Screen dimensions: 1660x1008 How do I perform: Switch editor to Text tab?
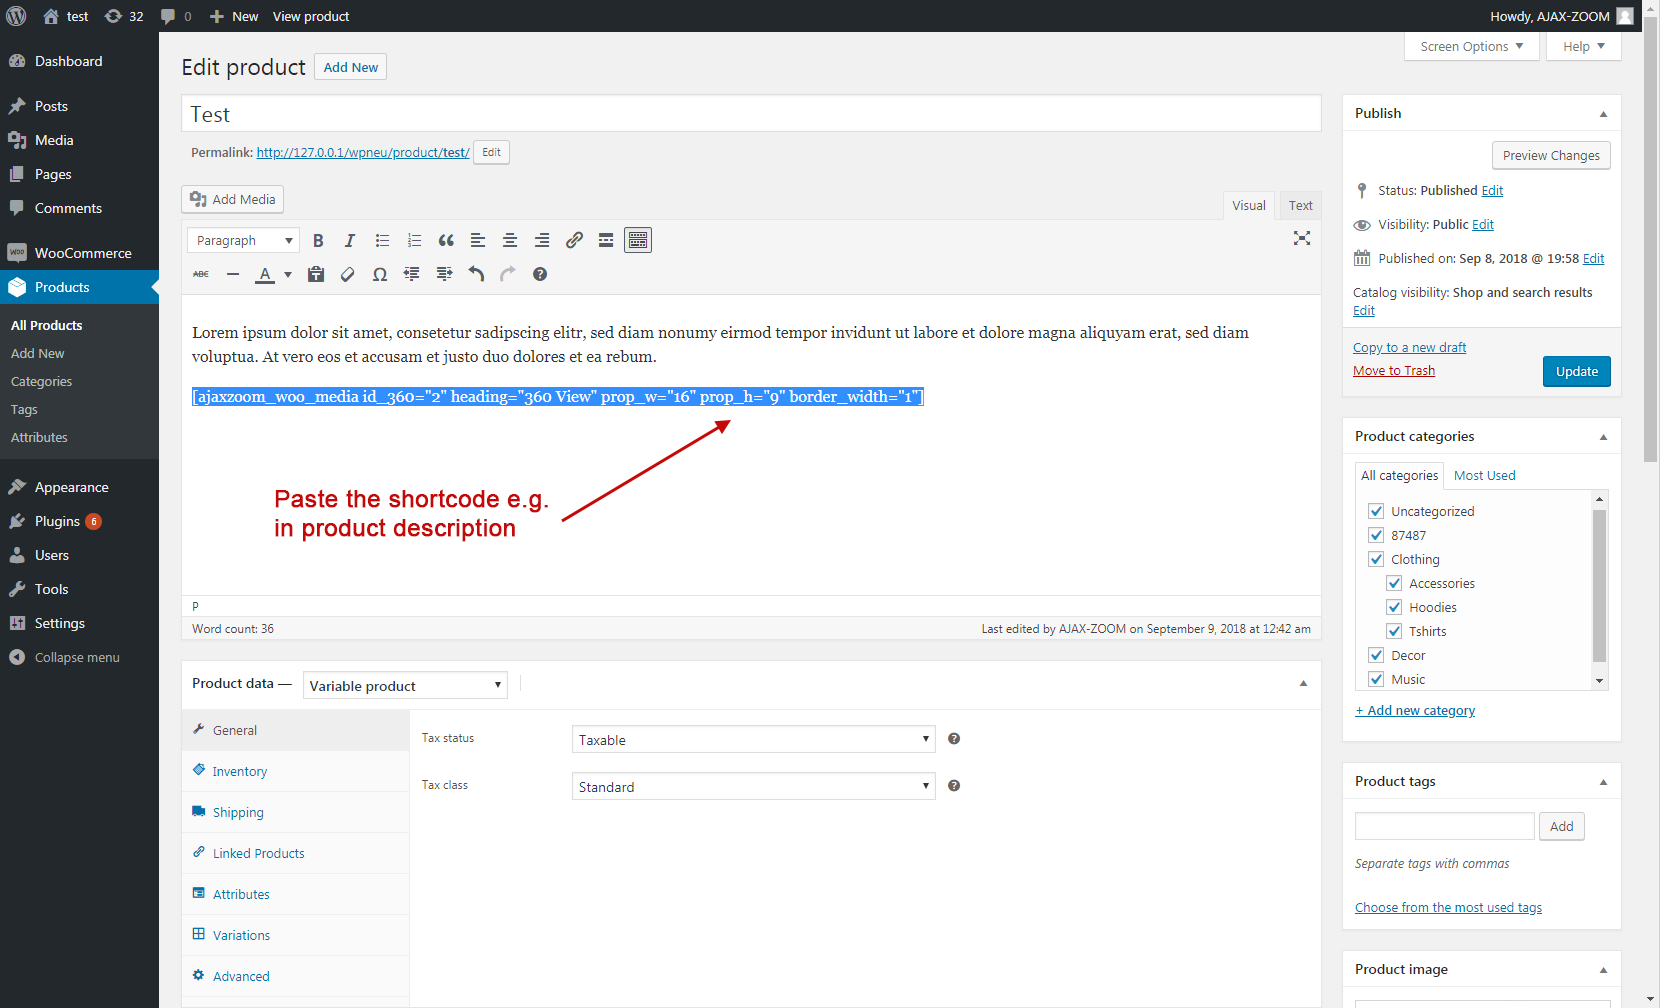[1300, 205]
